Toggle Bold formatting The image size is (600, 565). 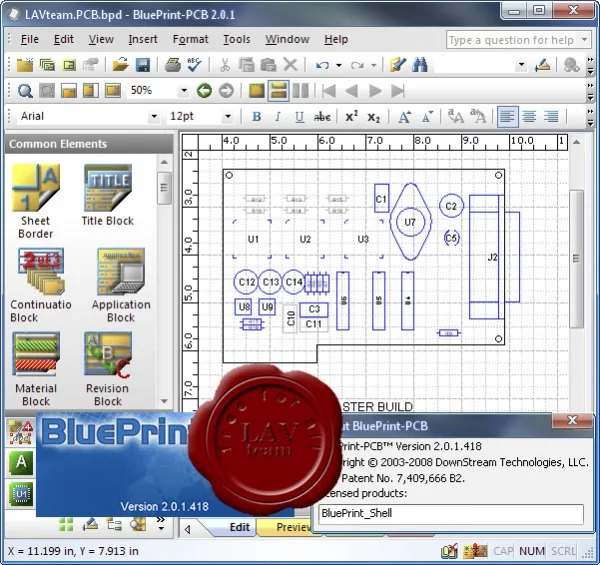click(256, 117)
